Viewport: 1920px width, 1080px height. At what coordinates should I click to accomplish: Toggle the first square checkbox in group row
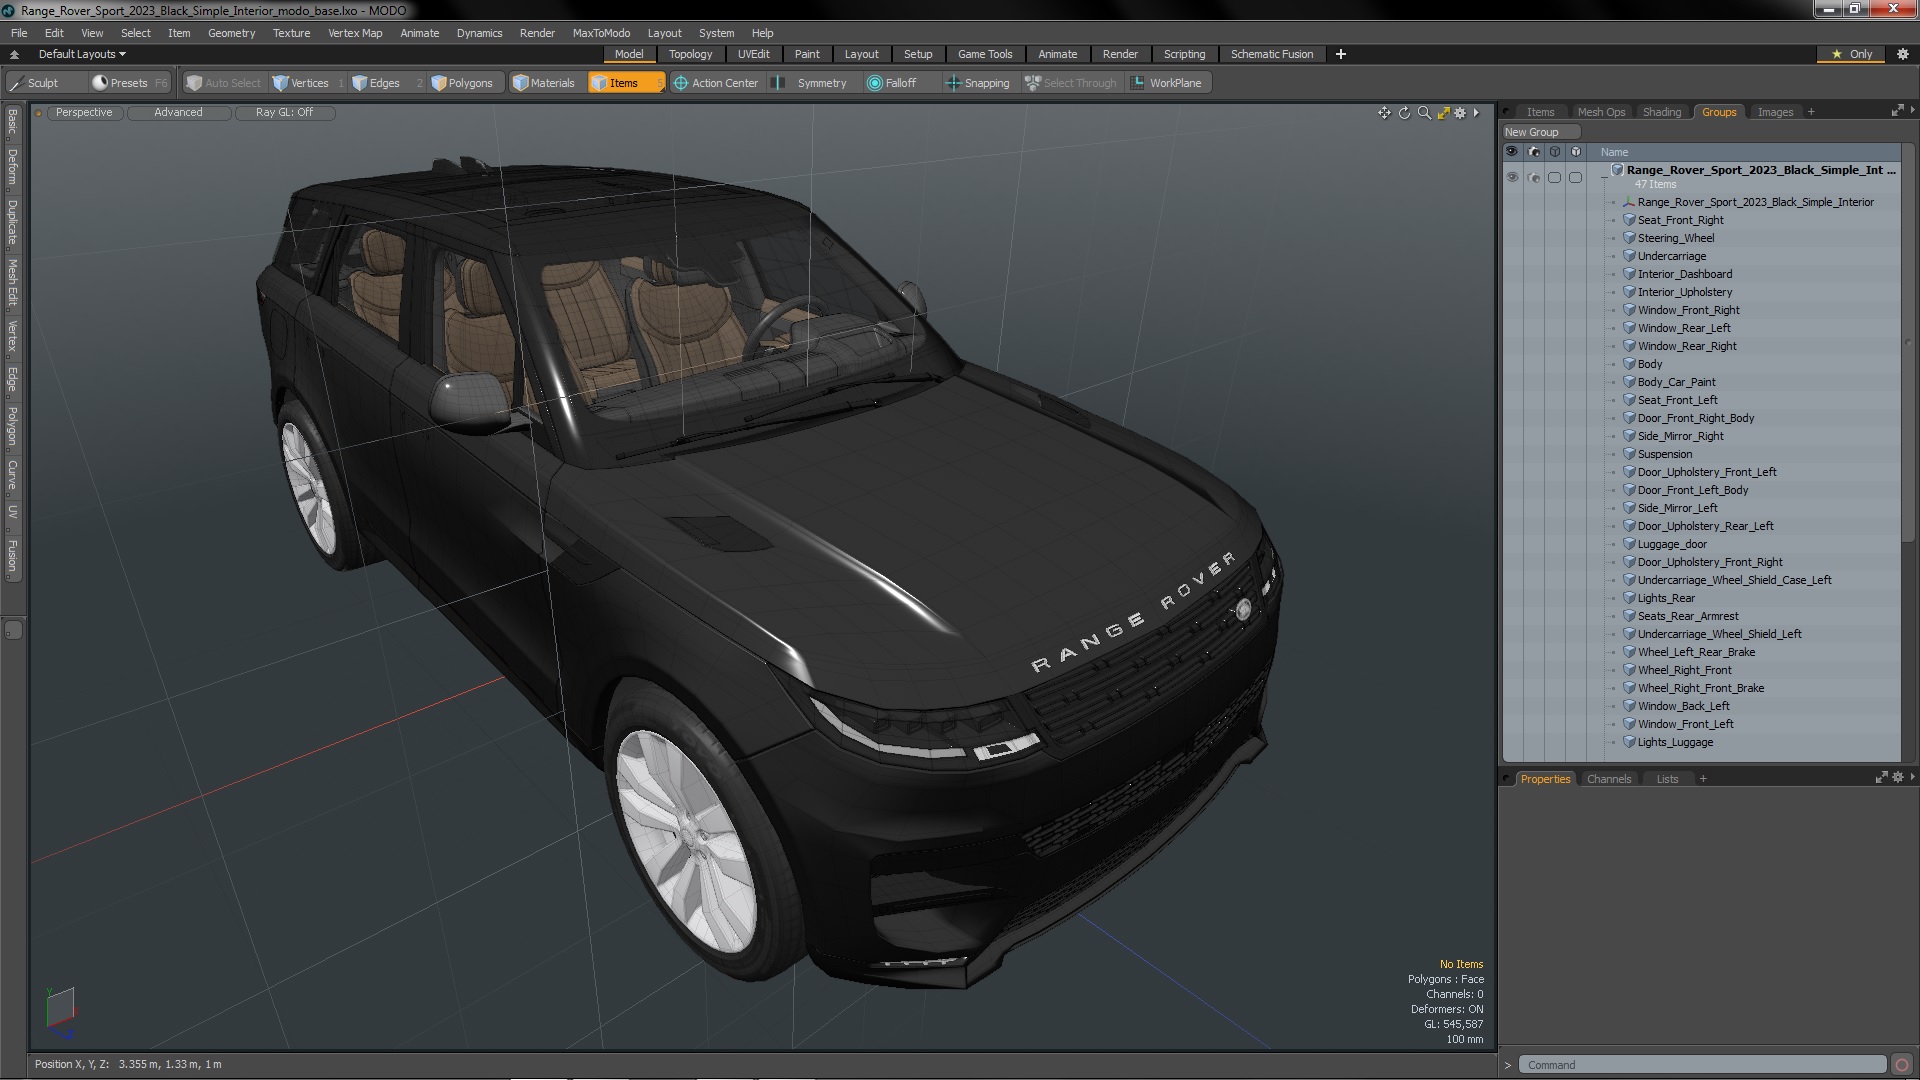pos(1554,177)
